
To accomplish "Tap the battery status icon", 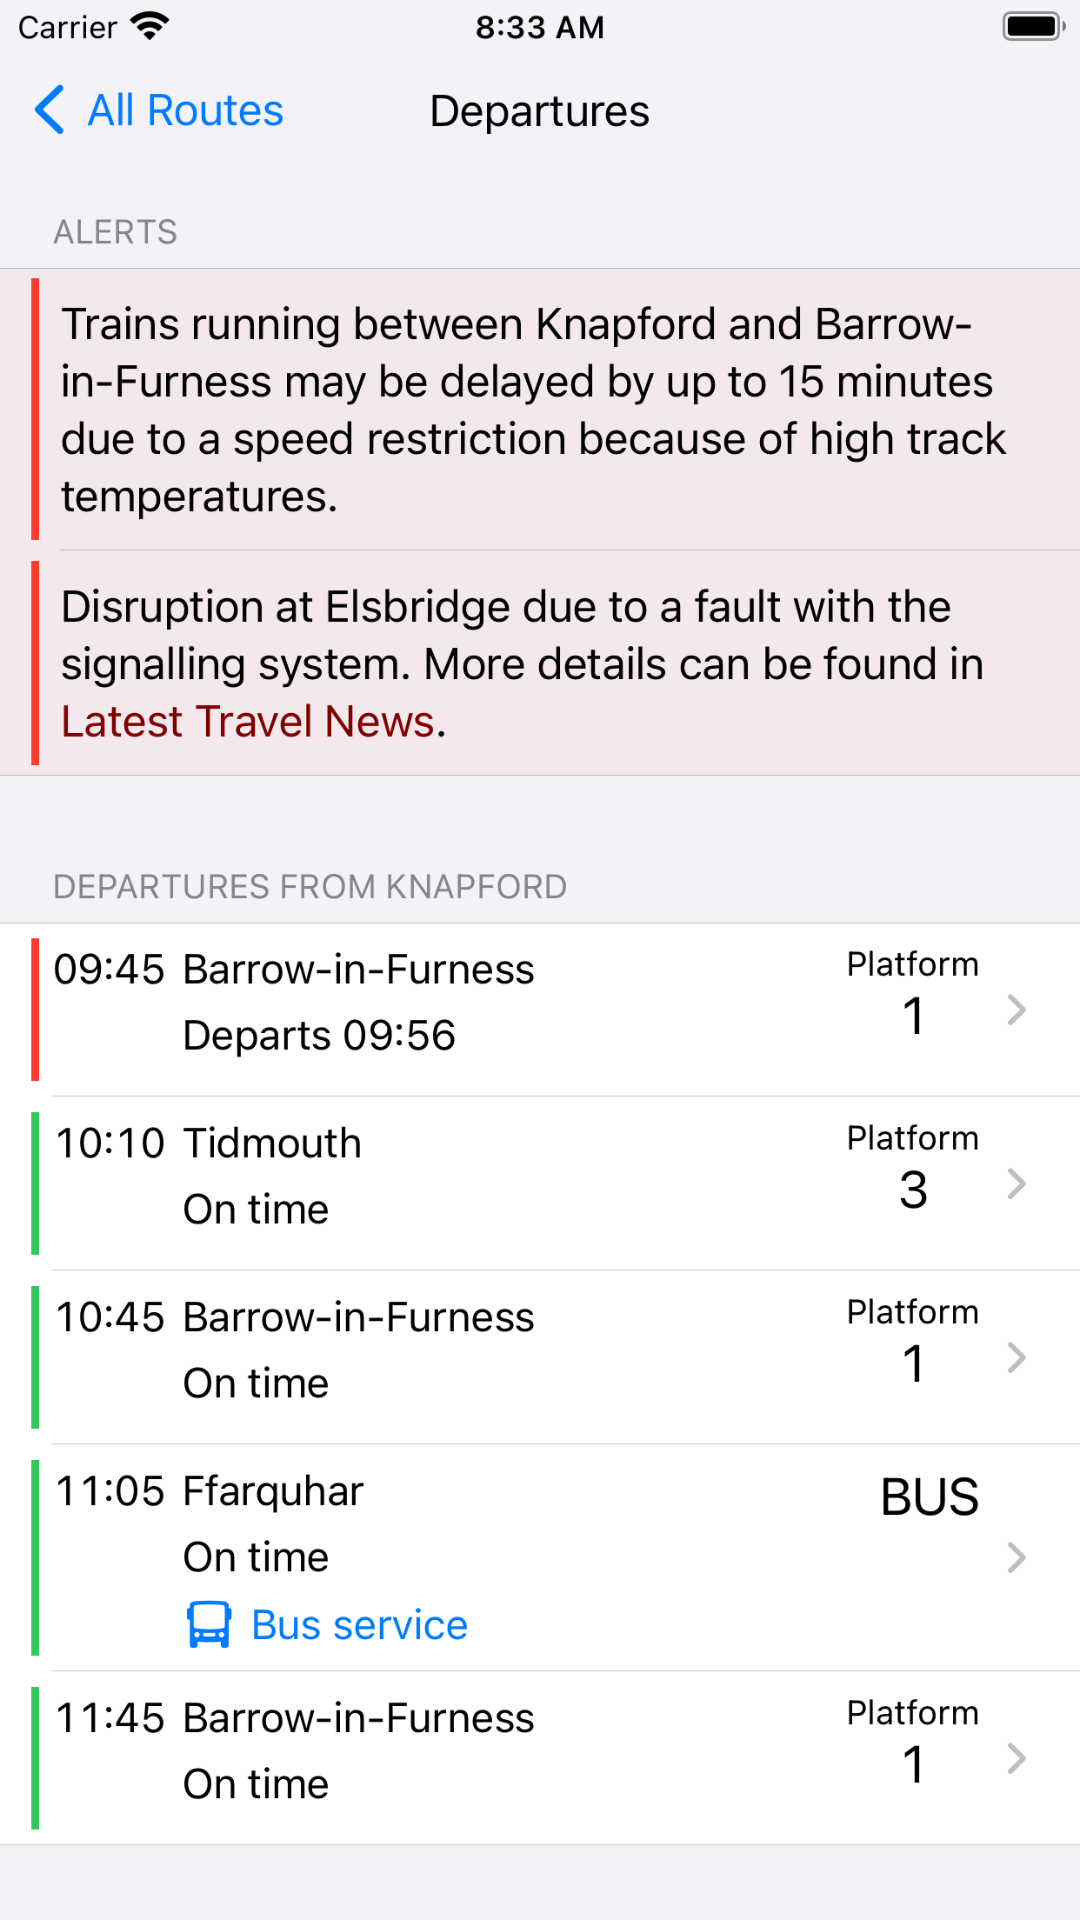I will coord(1033,27).
